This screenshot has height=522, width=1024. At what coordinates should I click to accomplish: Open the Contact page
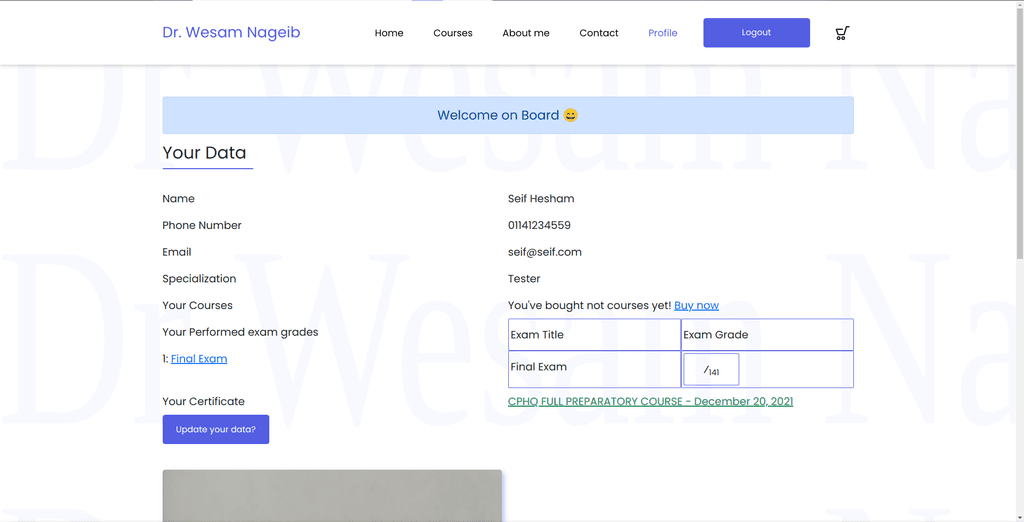pos(598,33)
